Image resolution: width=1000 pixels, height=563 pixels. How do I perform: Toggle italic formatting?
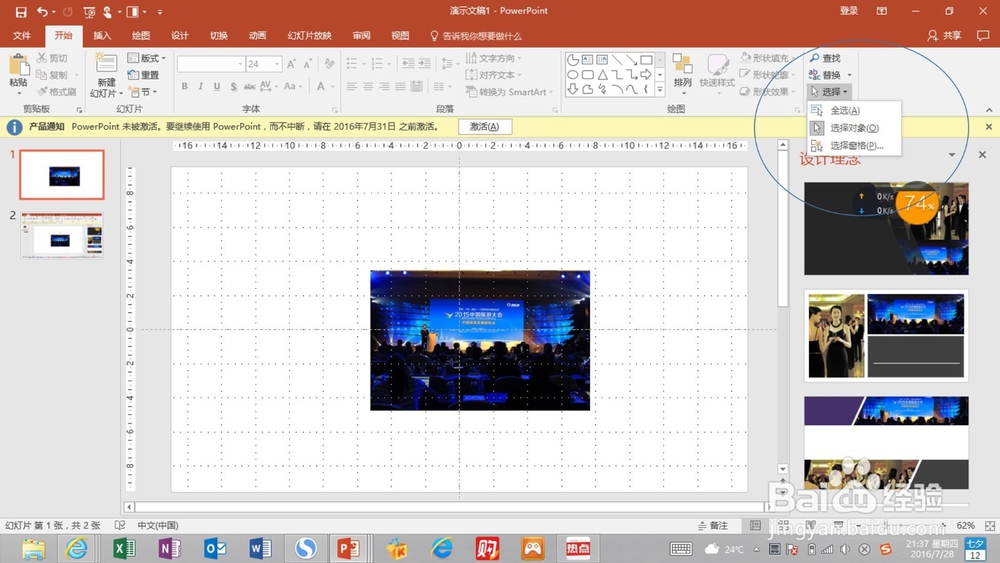200,87
